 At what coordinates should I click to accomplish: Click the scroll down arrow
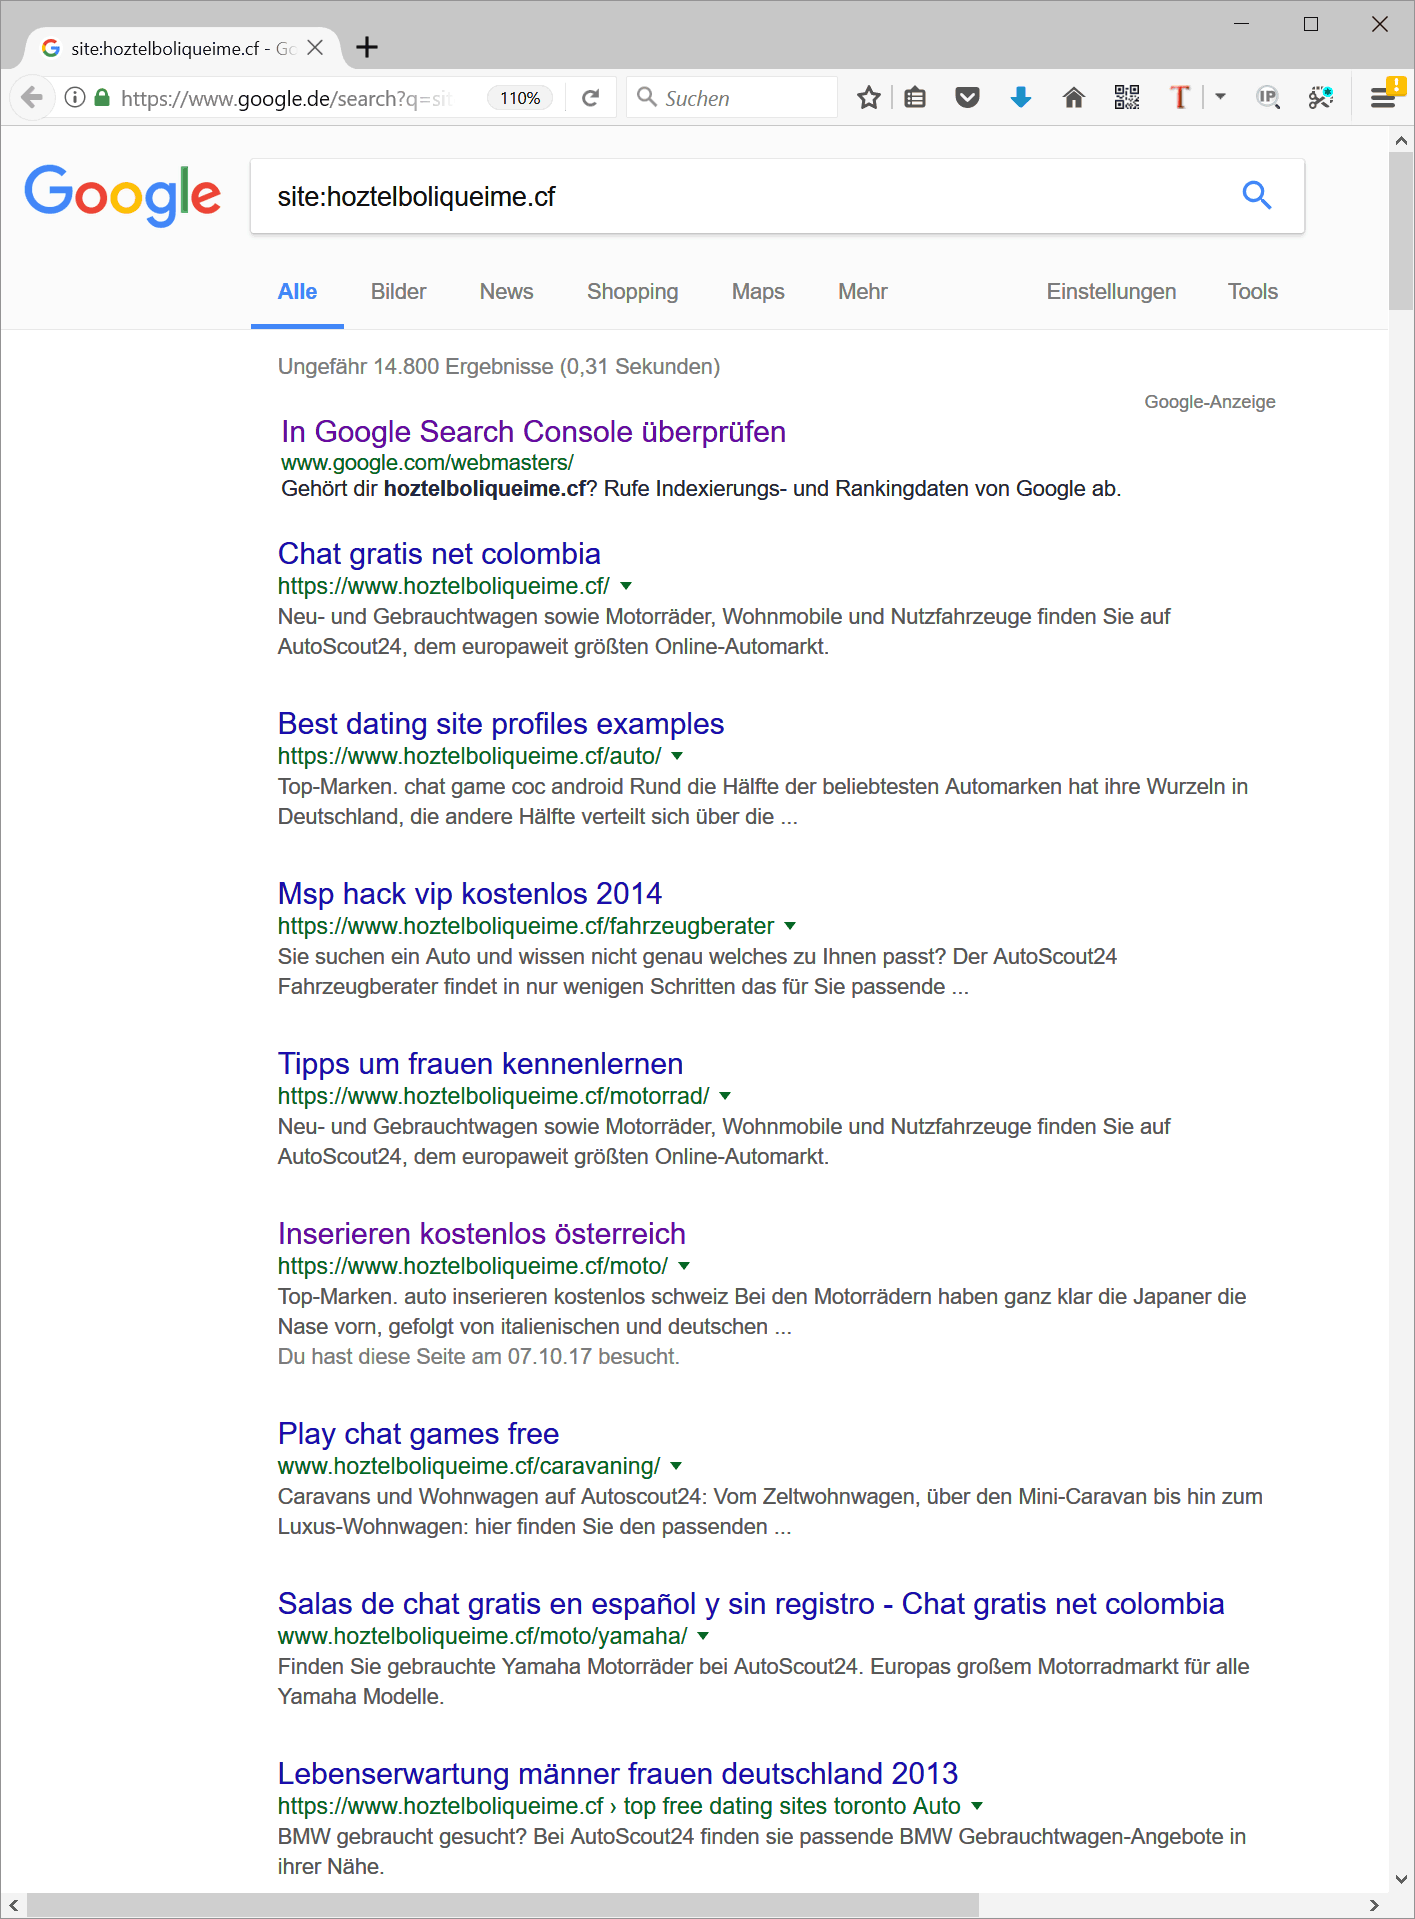tap(1401, 1879)
